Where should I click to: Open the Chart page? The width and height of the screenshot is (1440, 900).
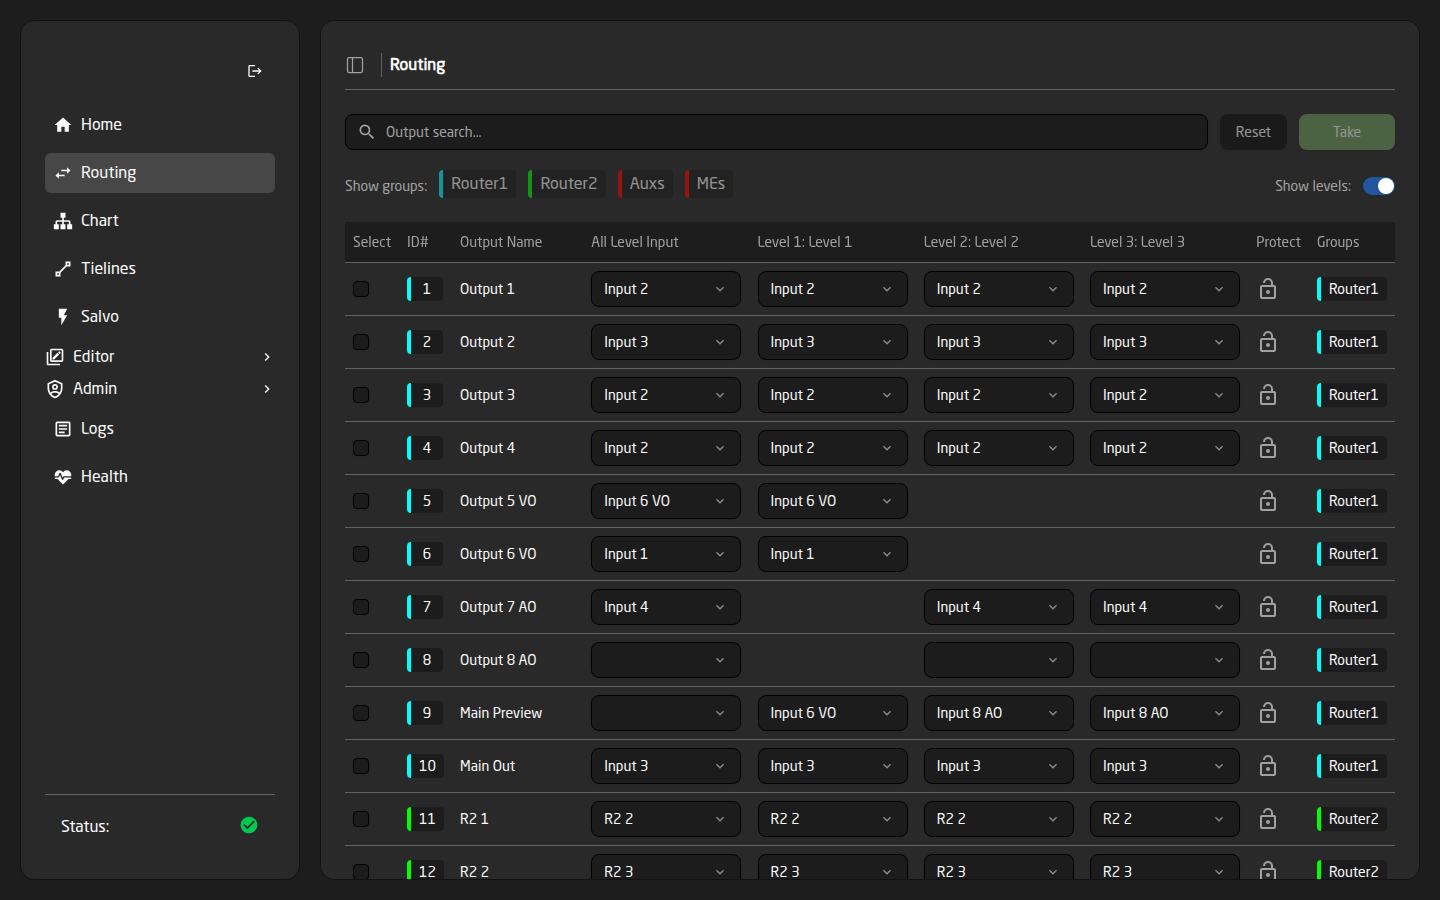[x=160, y=221]
